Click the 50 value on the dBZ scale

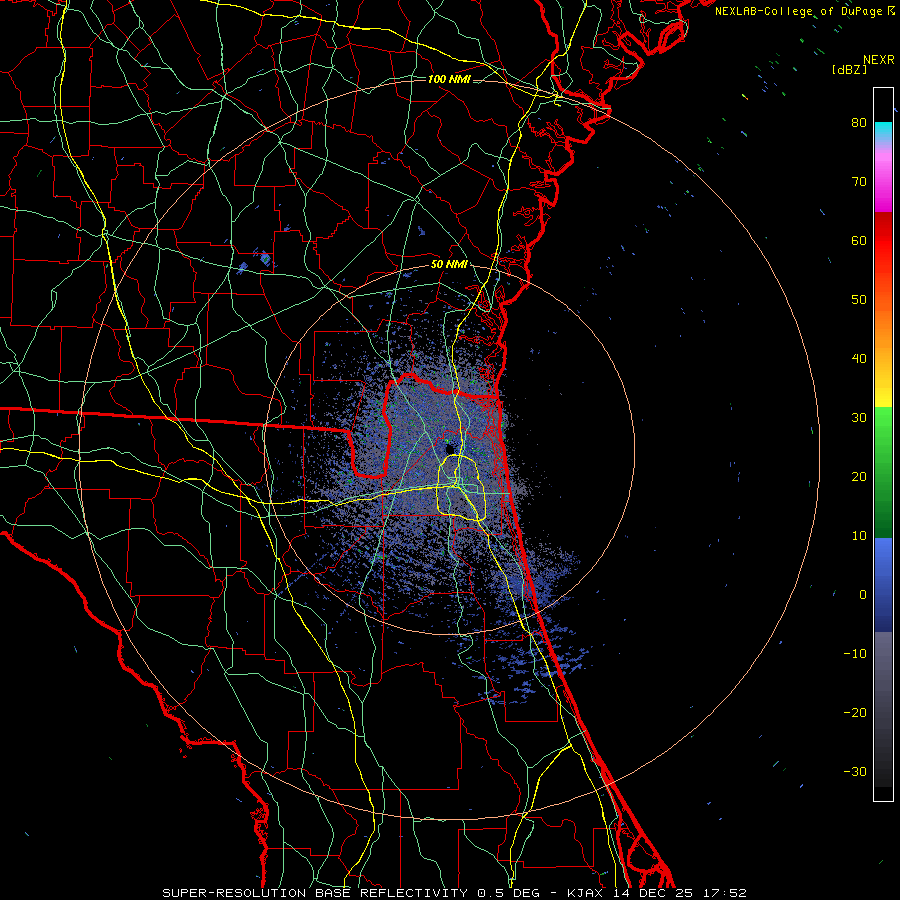pyautogui.click(x=859, y=300)
